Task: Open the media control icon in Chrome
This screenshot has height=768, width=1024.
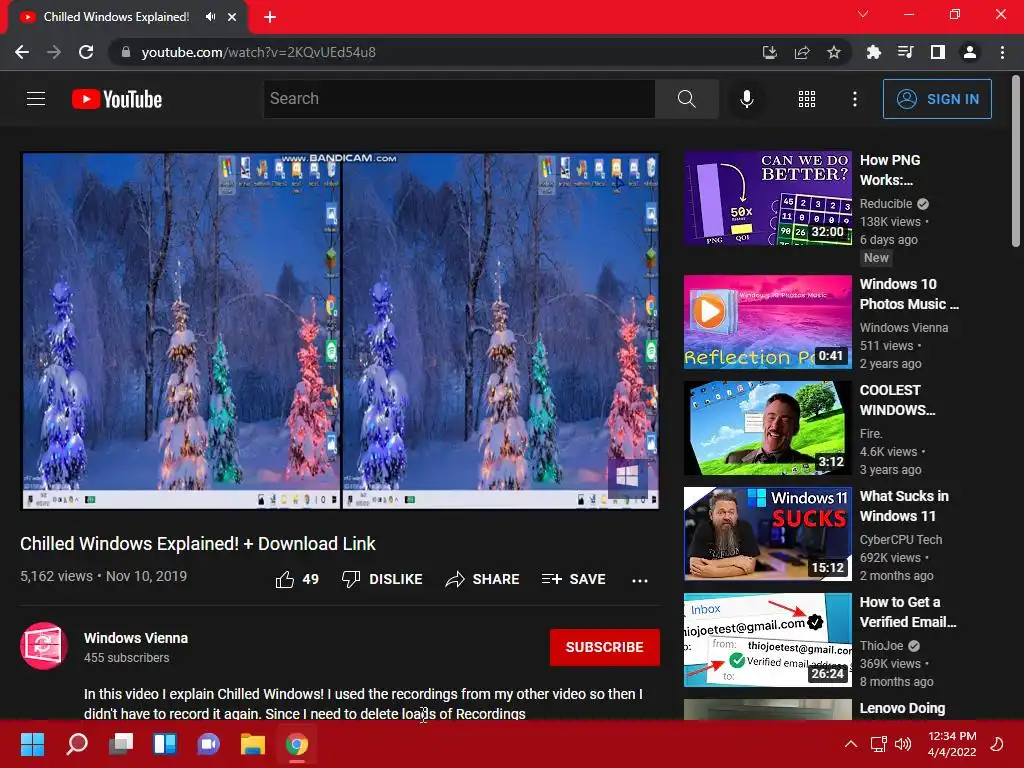Action: 905,52
